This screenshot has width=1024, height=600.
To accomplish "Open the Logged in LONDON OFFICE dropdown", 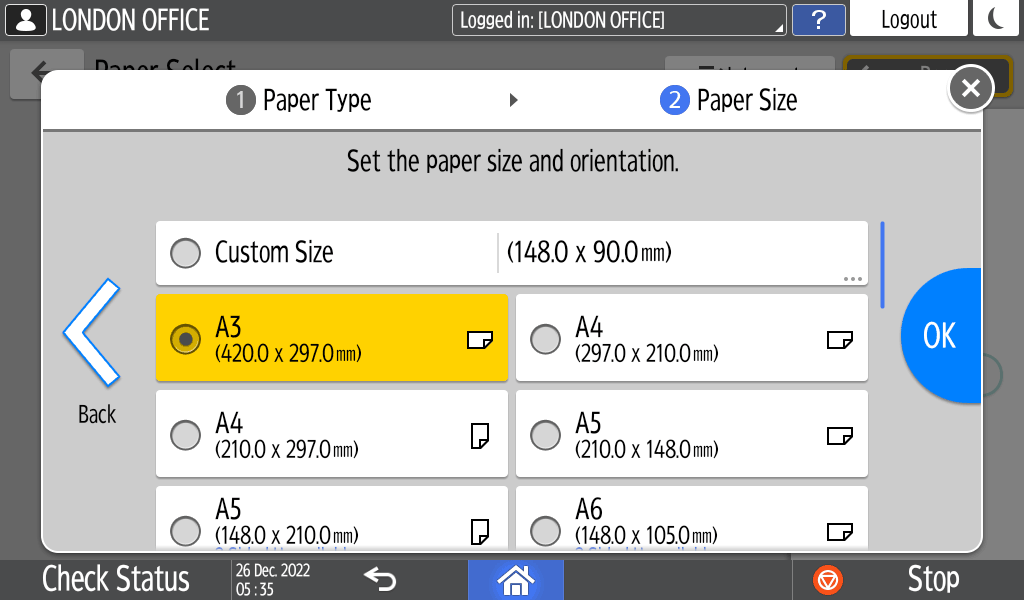I will [619, 20].
